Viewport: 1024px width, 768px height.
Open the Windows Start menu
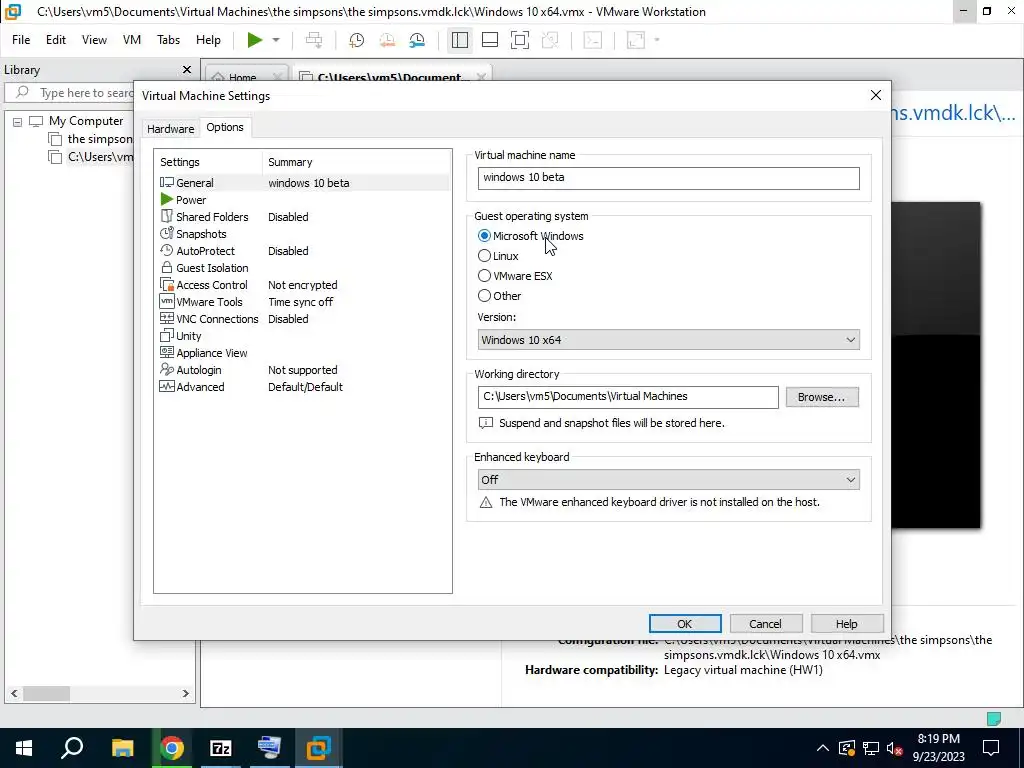pyautogui.click(x=24, y=748)
